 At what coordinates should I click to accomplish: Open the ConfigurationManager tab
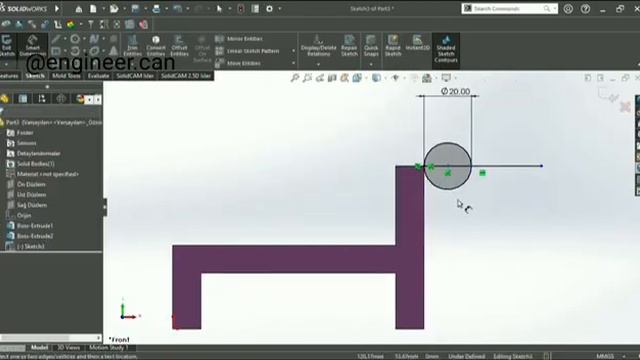(x=42, y=98)
